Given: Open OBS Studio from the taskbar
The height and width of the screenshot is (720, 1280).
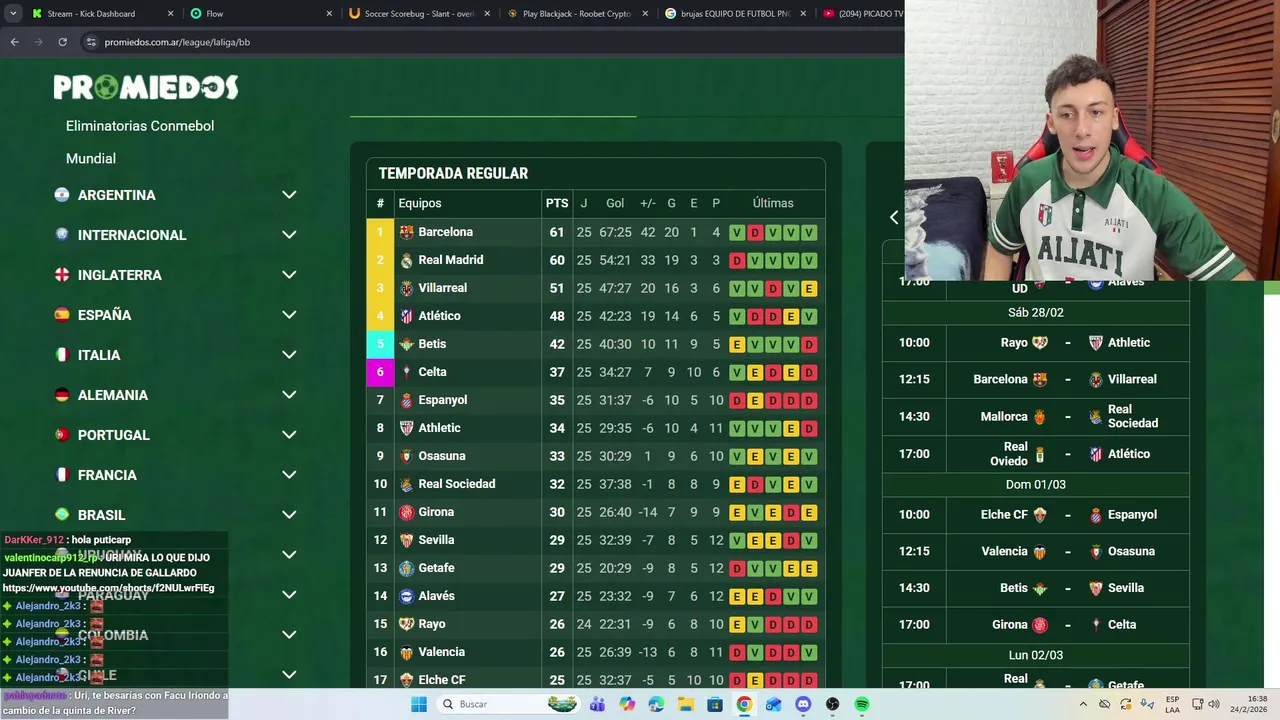Looking at the screenshot, I should pos(833,704).
